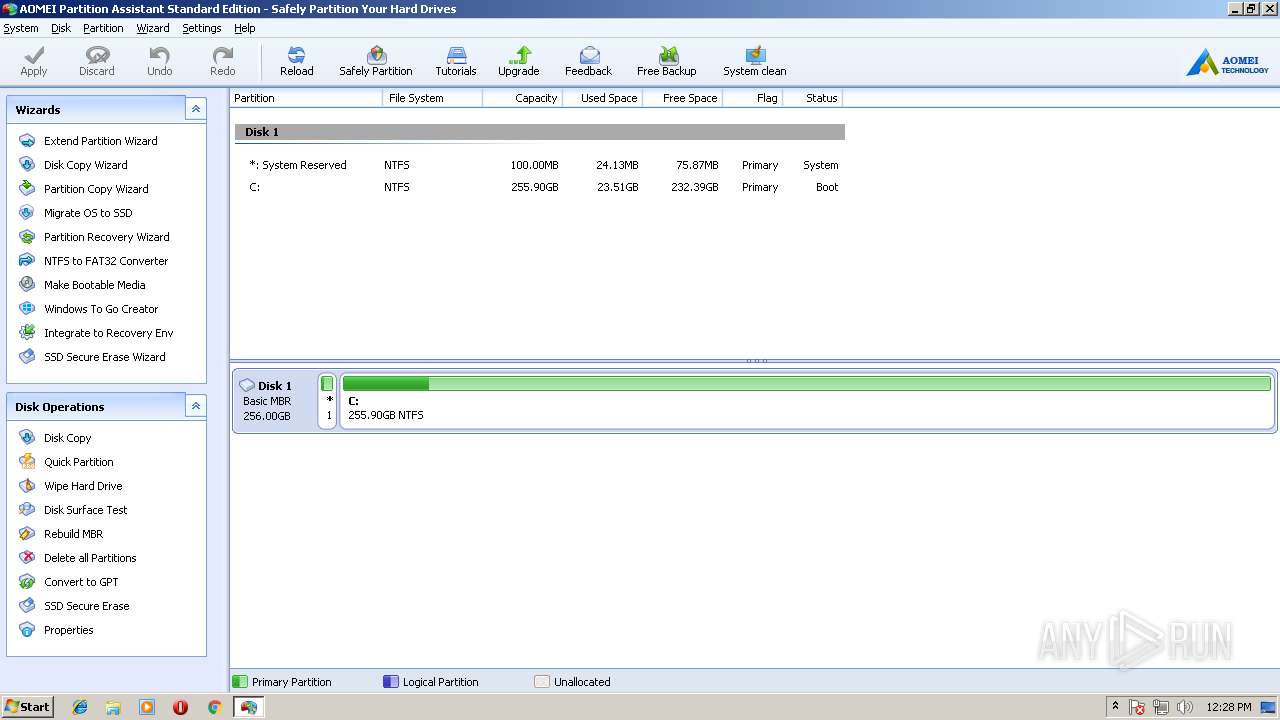
Task: Click the Partition Recovery Wizard icon
Action: 27,237
